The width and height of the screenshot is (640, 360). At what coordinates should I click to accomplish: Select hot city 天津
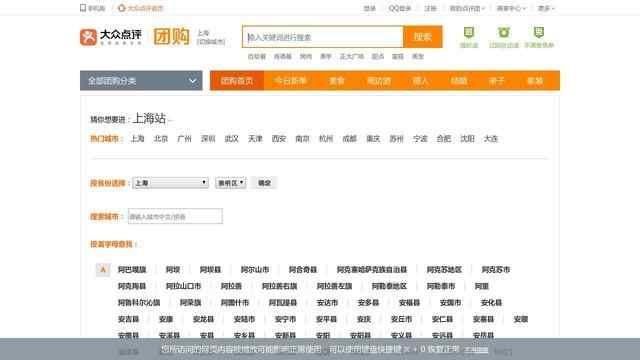(255, 139)
